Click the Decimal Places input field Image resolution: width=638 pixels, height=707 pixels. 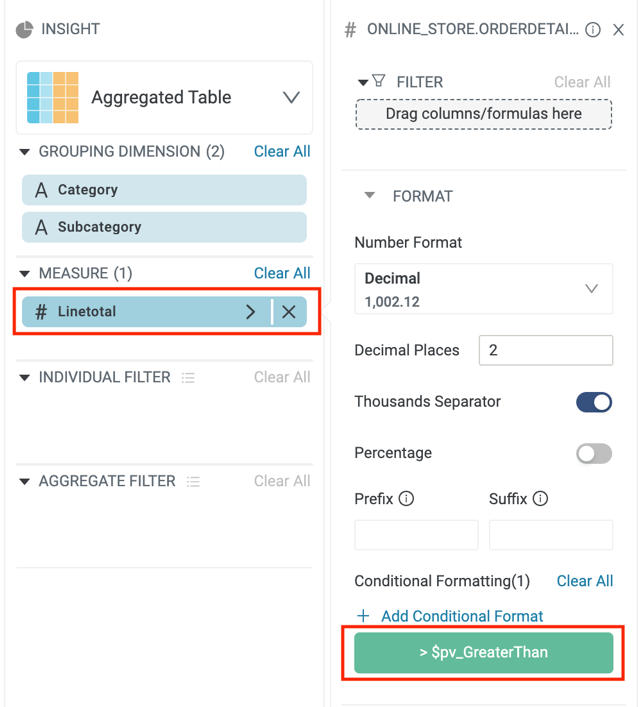point(545,350)
